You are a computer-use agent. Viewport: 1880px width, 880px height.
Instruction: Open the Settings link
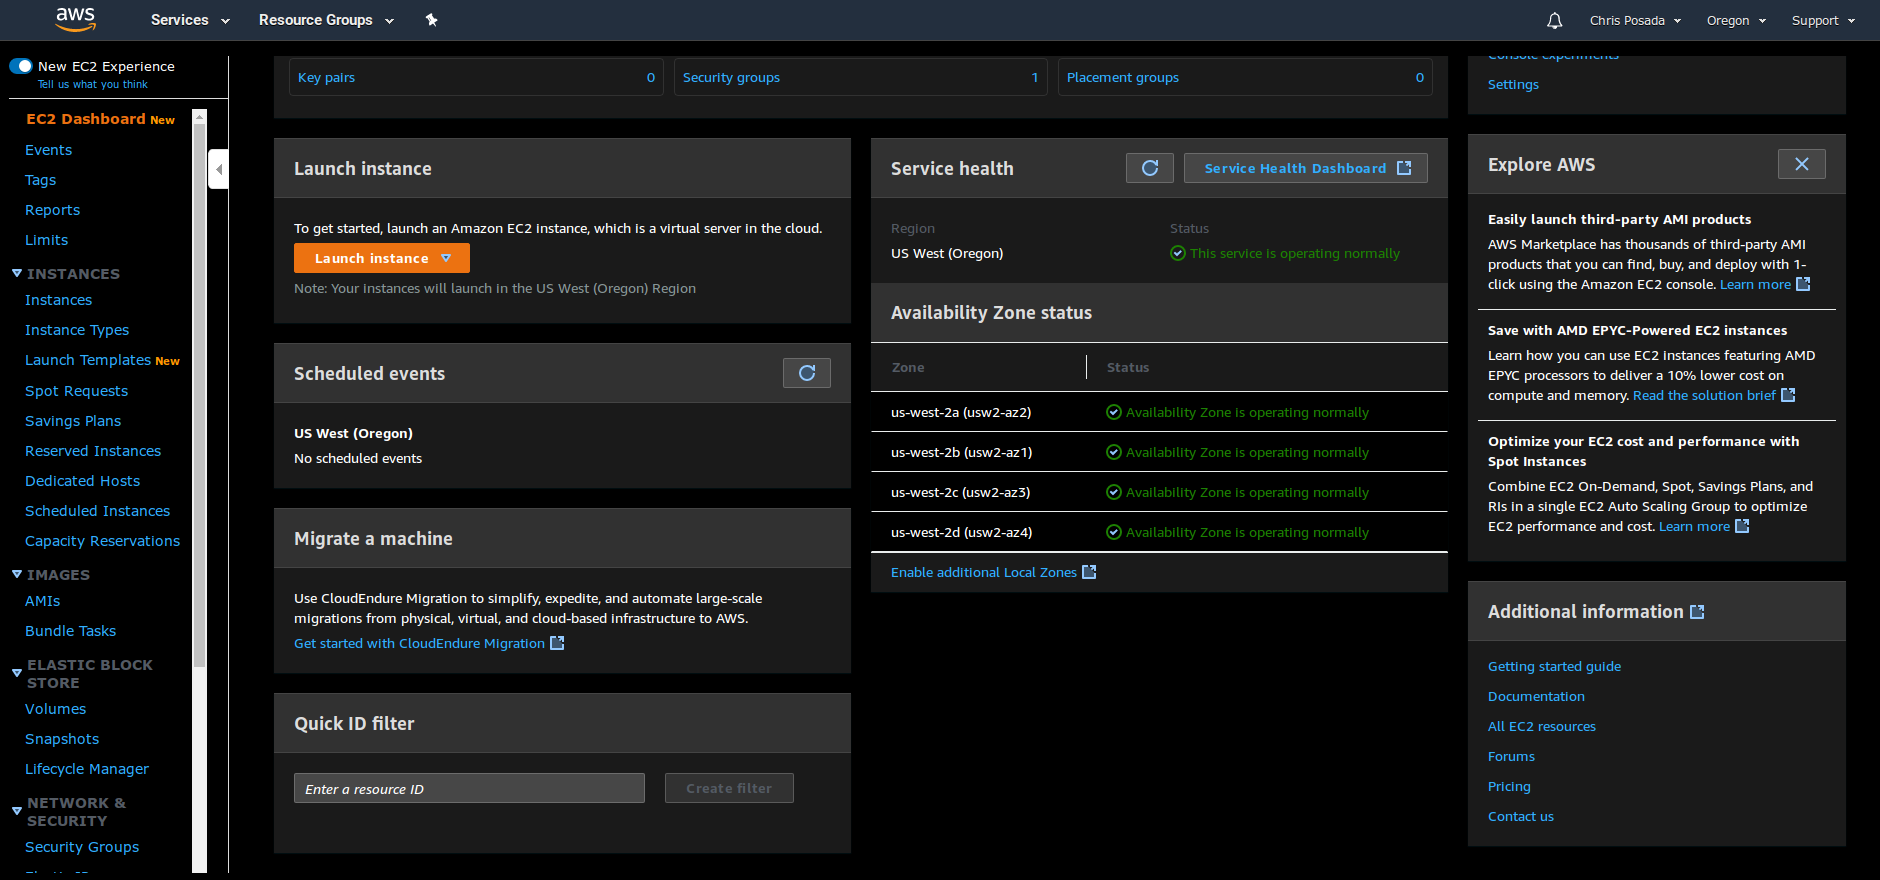(x=1513, y=84)
